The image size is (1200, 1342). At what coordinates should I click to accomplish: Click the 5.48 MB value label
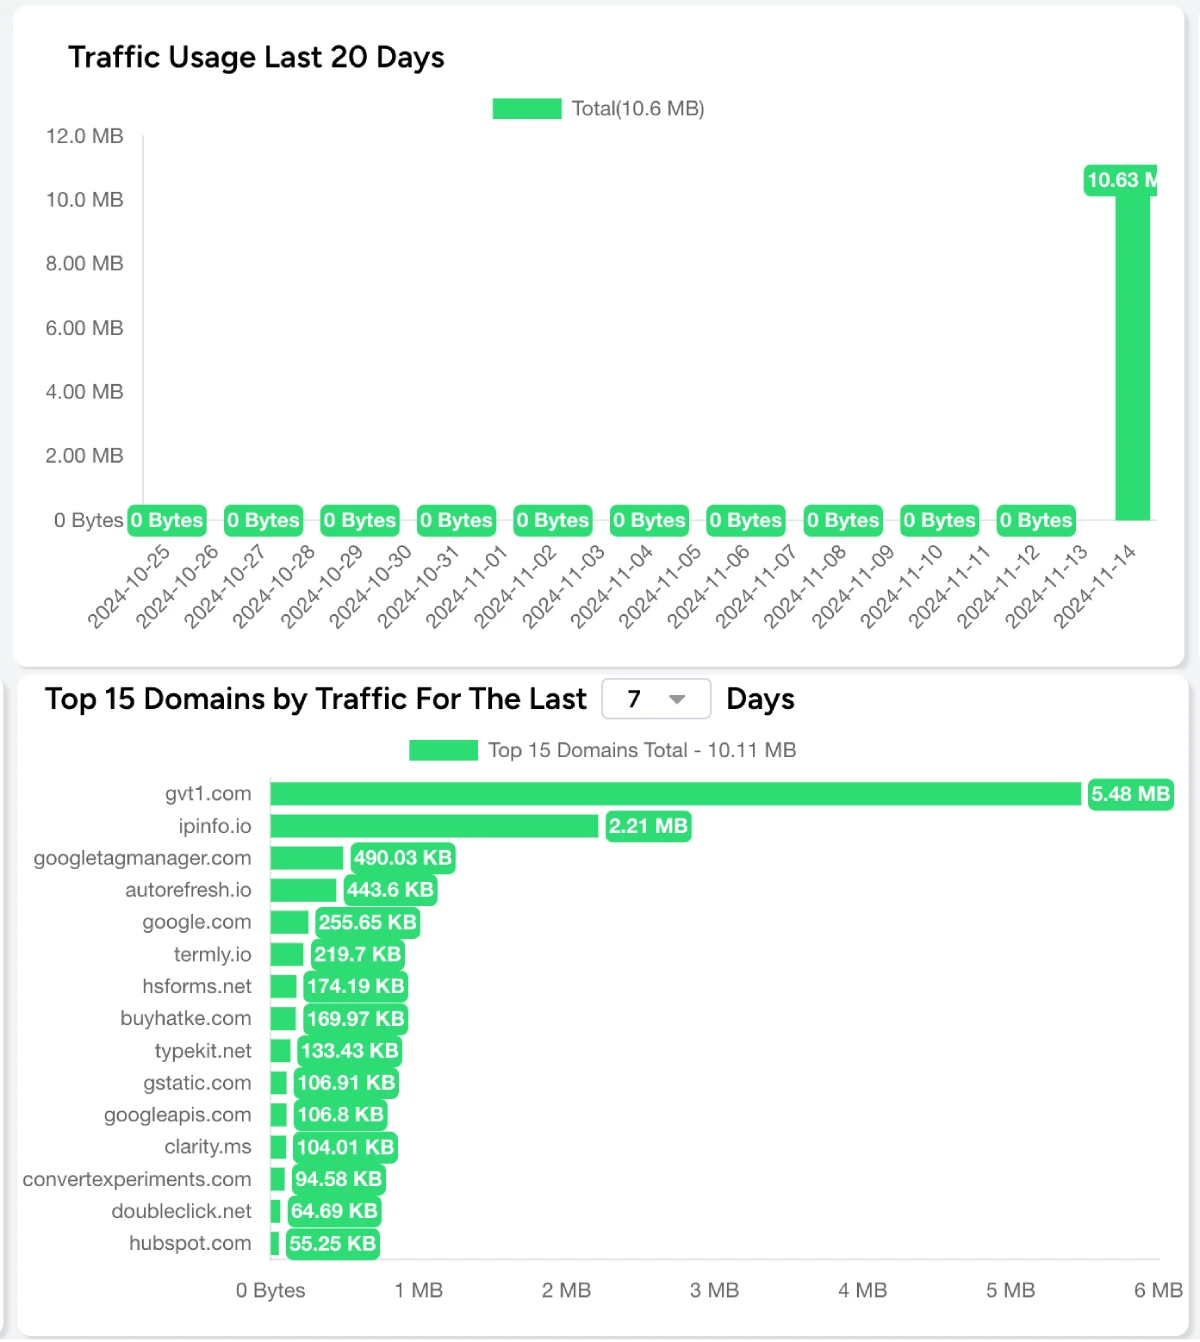(1130, 794)
